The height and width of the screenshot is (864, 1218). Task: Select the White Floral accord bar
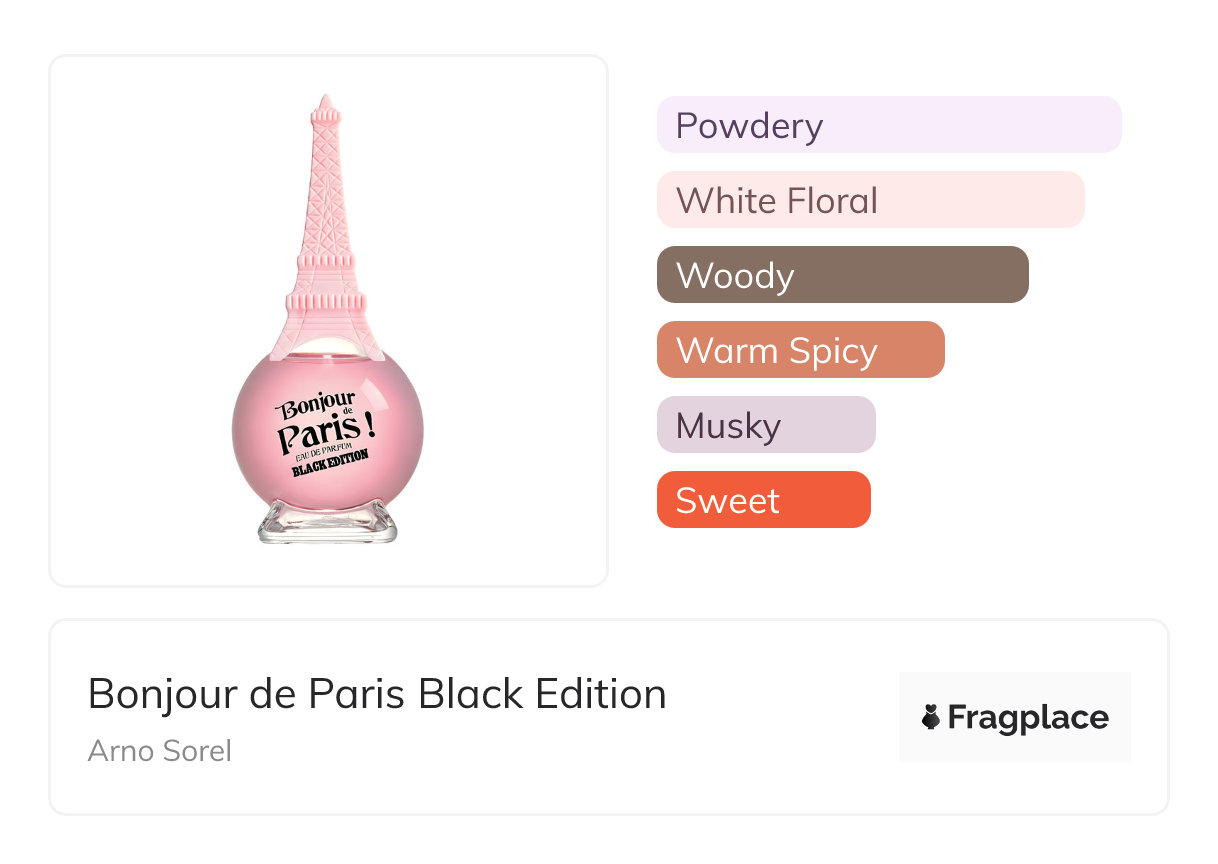pos(871,200)
